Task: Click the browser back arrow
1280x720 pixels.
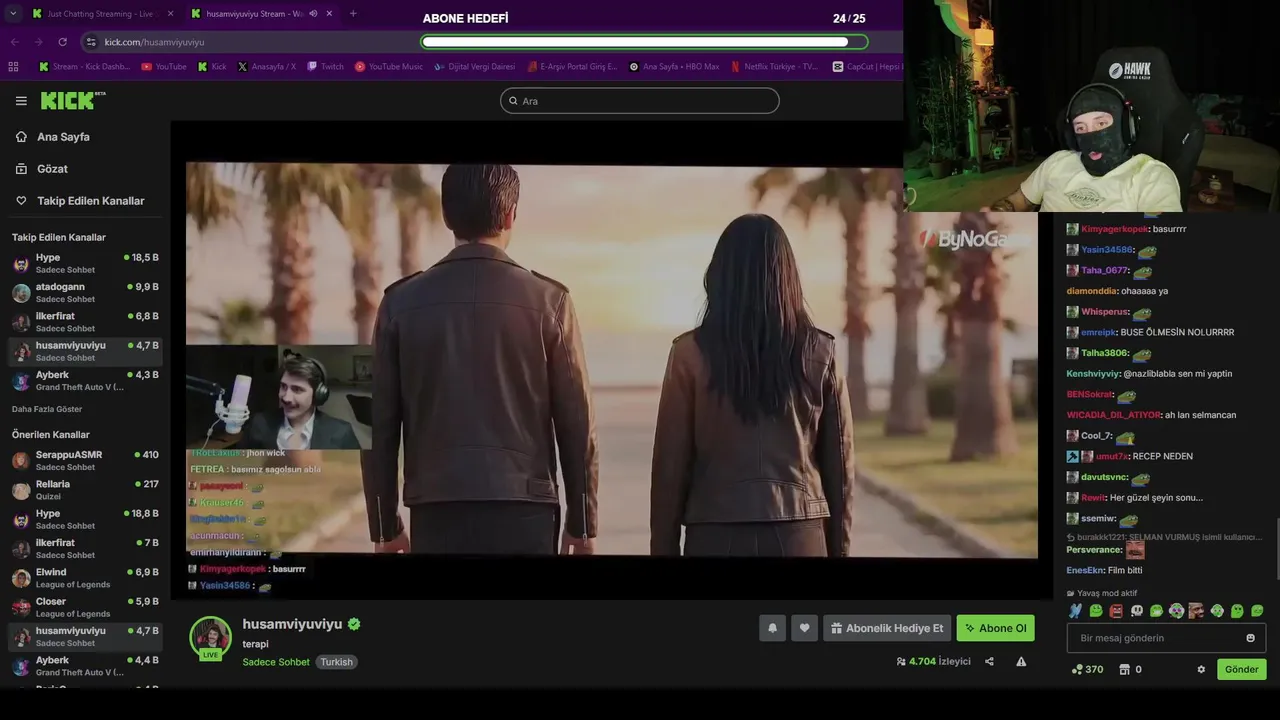Action: [x=15, y=42]
